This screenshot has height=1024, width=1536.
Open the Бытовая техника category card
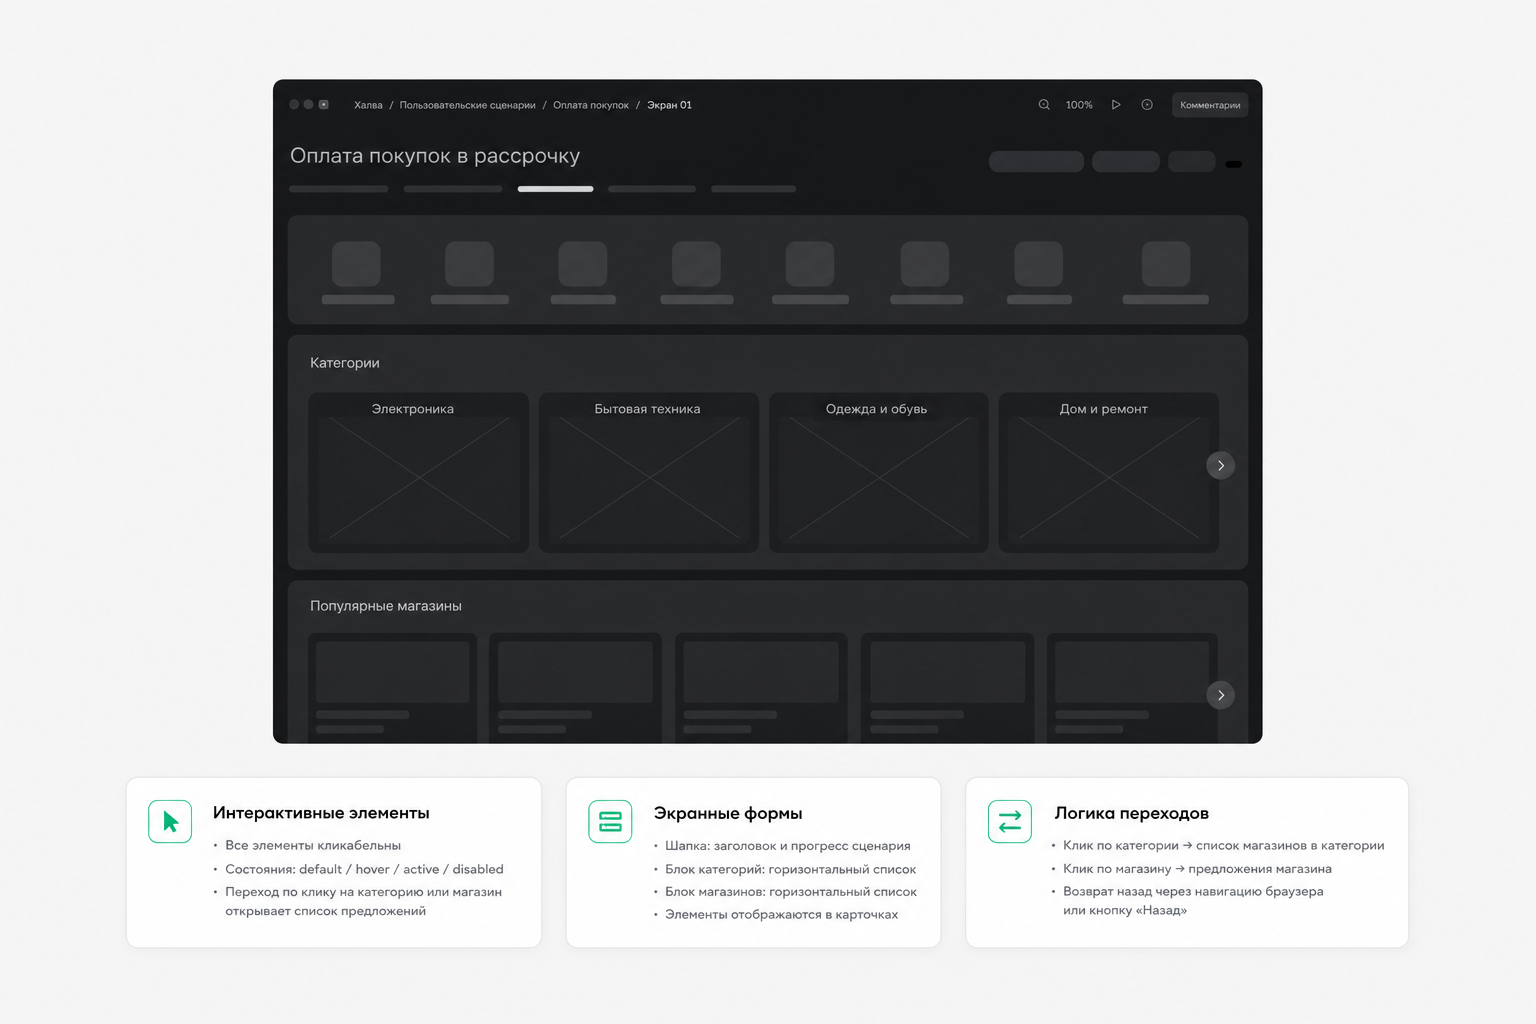pyautogui.click(x=648, y=473)
